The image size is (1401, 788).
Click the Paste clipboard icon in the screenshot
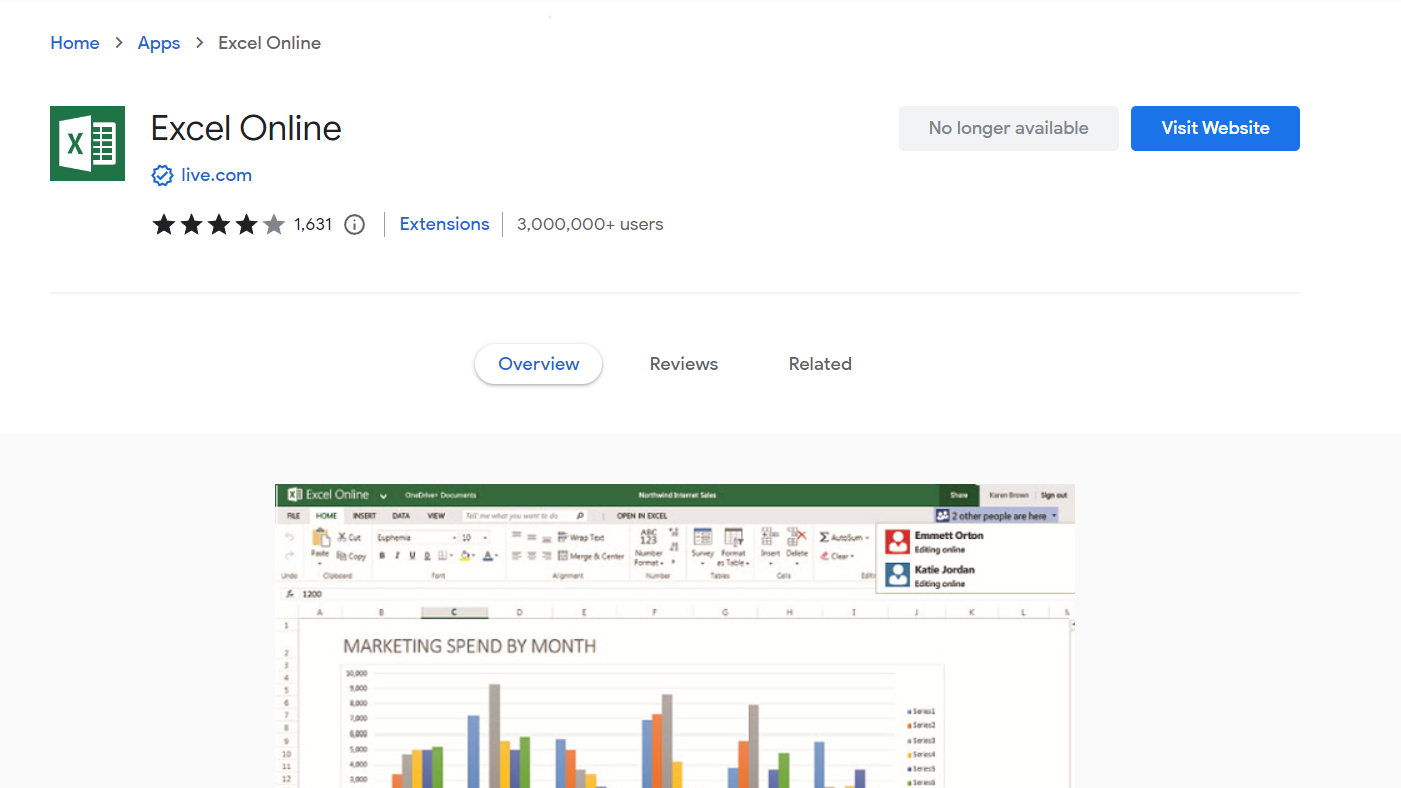(320, 540)
